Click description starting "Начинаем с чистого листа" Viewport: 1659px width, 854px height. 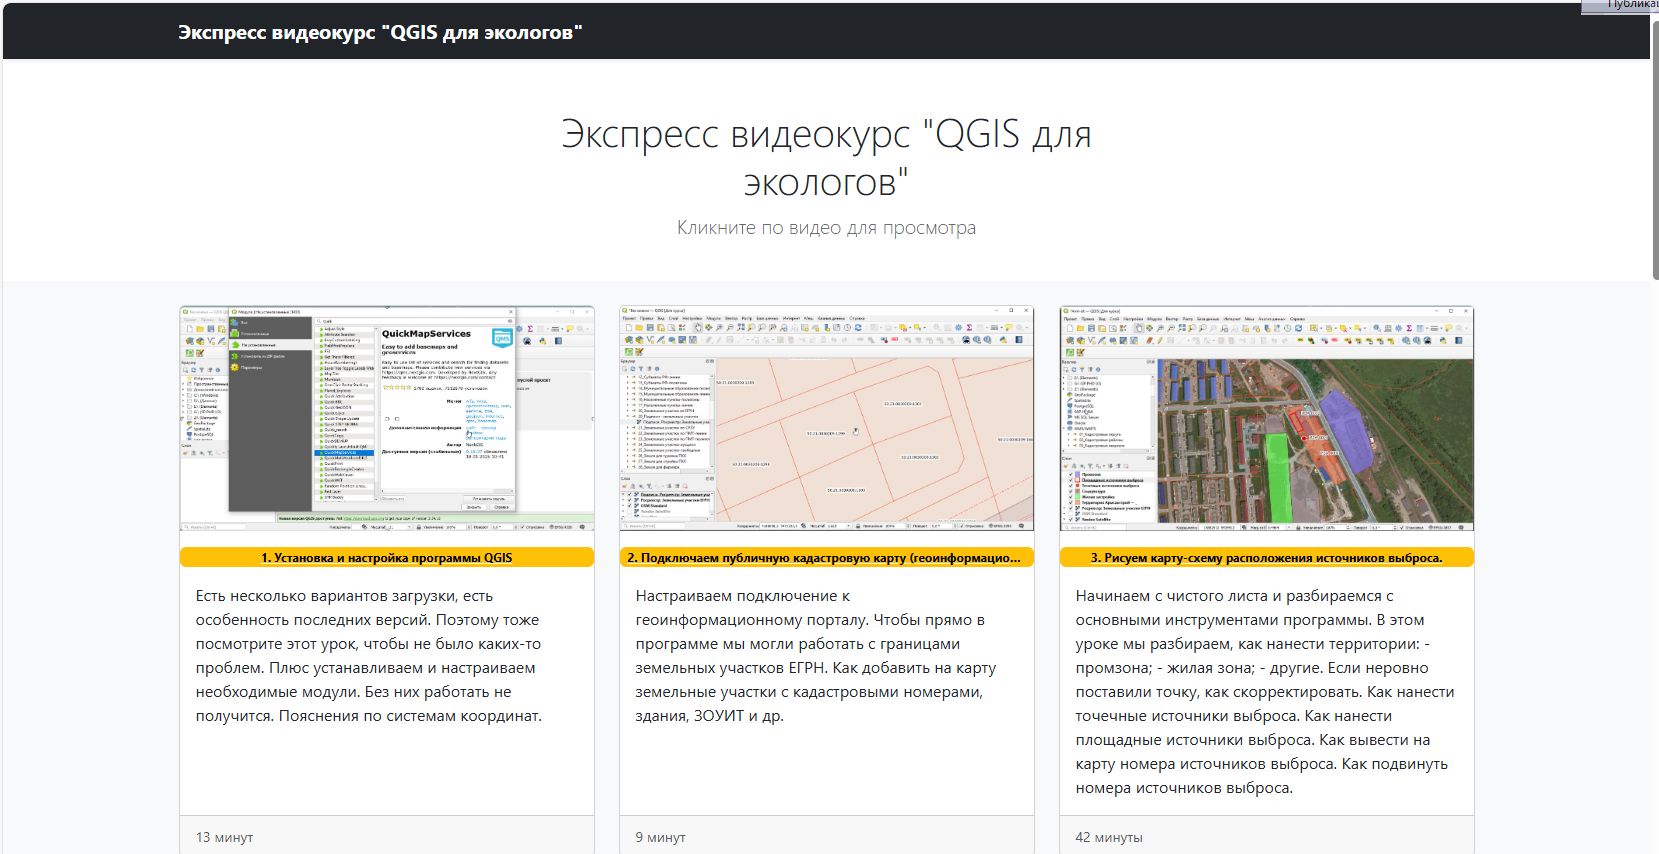click(x=1265, y=692)
